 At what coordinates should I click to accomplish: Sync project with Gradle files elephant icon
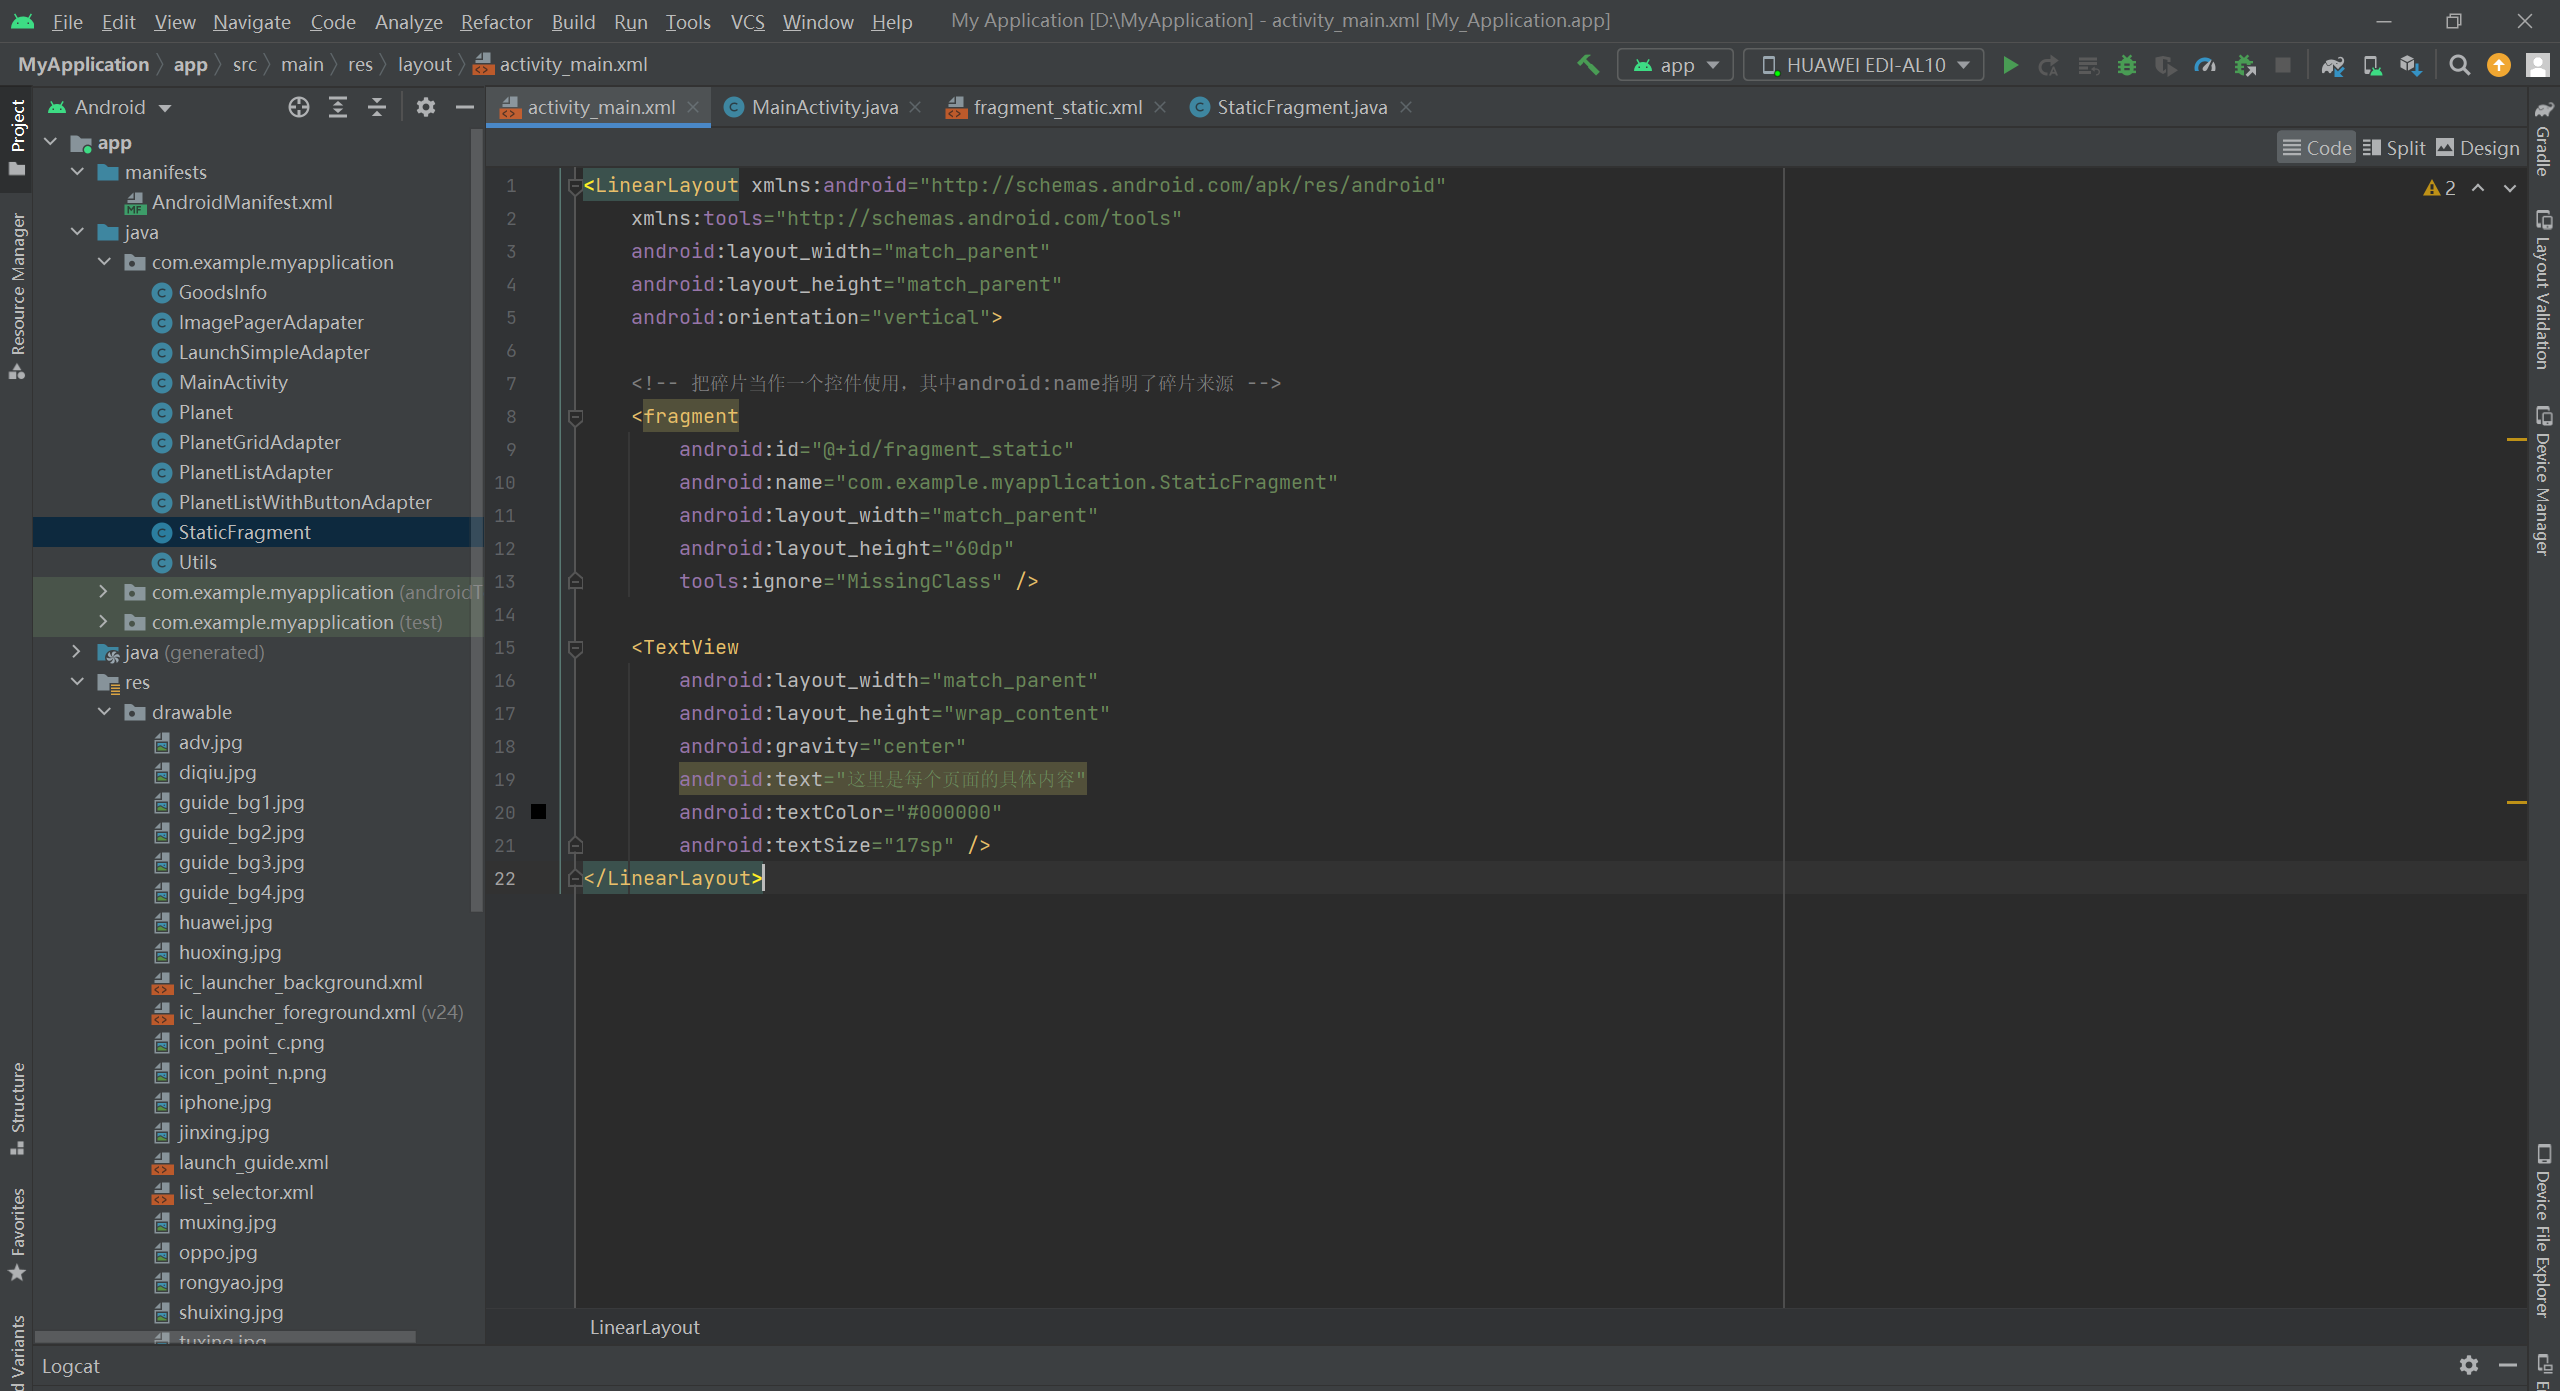[2332, 65]
